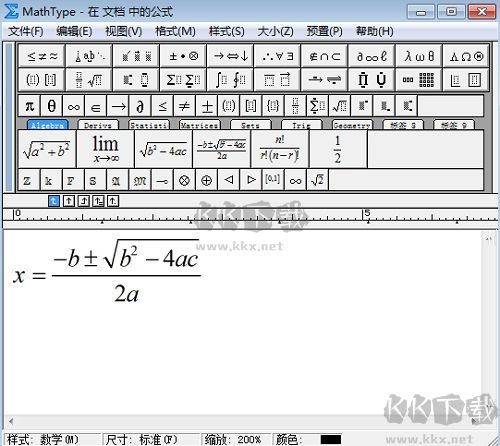Open the summation templates palette

click(183, 79)
